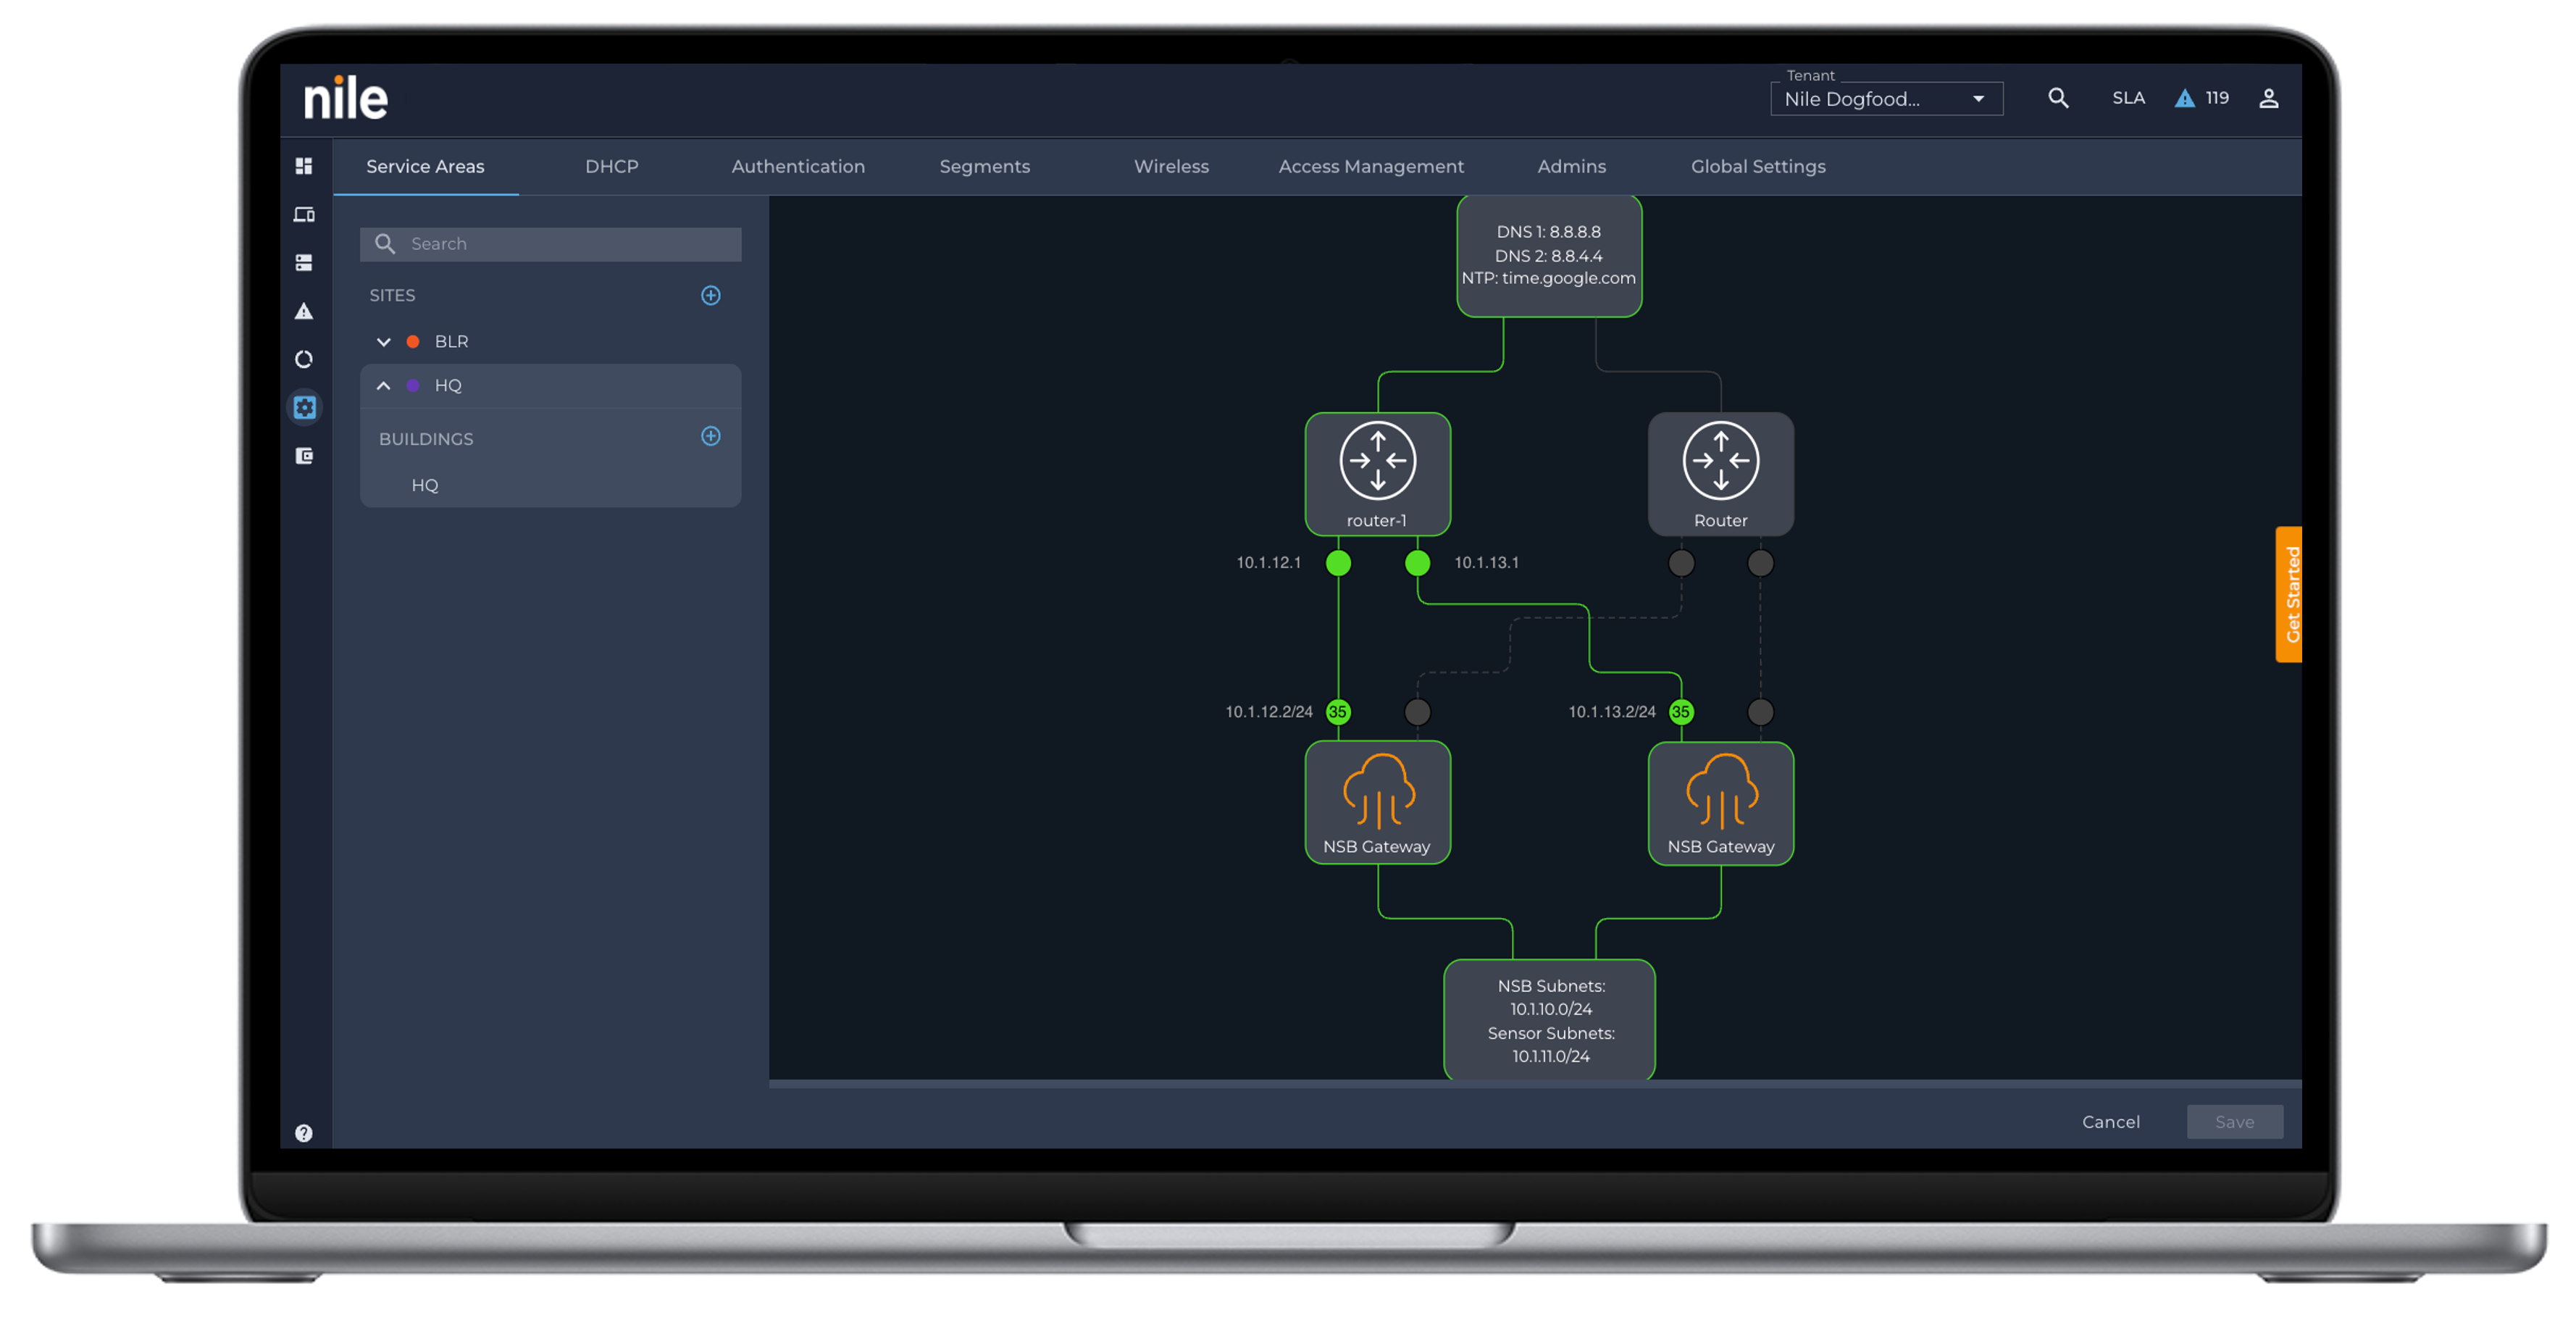Image resolution: width=2576 pixels, height=1318 pixels.
Task: Select the HQ site row
Action: point(551,386)
